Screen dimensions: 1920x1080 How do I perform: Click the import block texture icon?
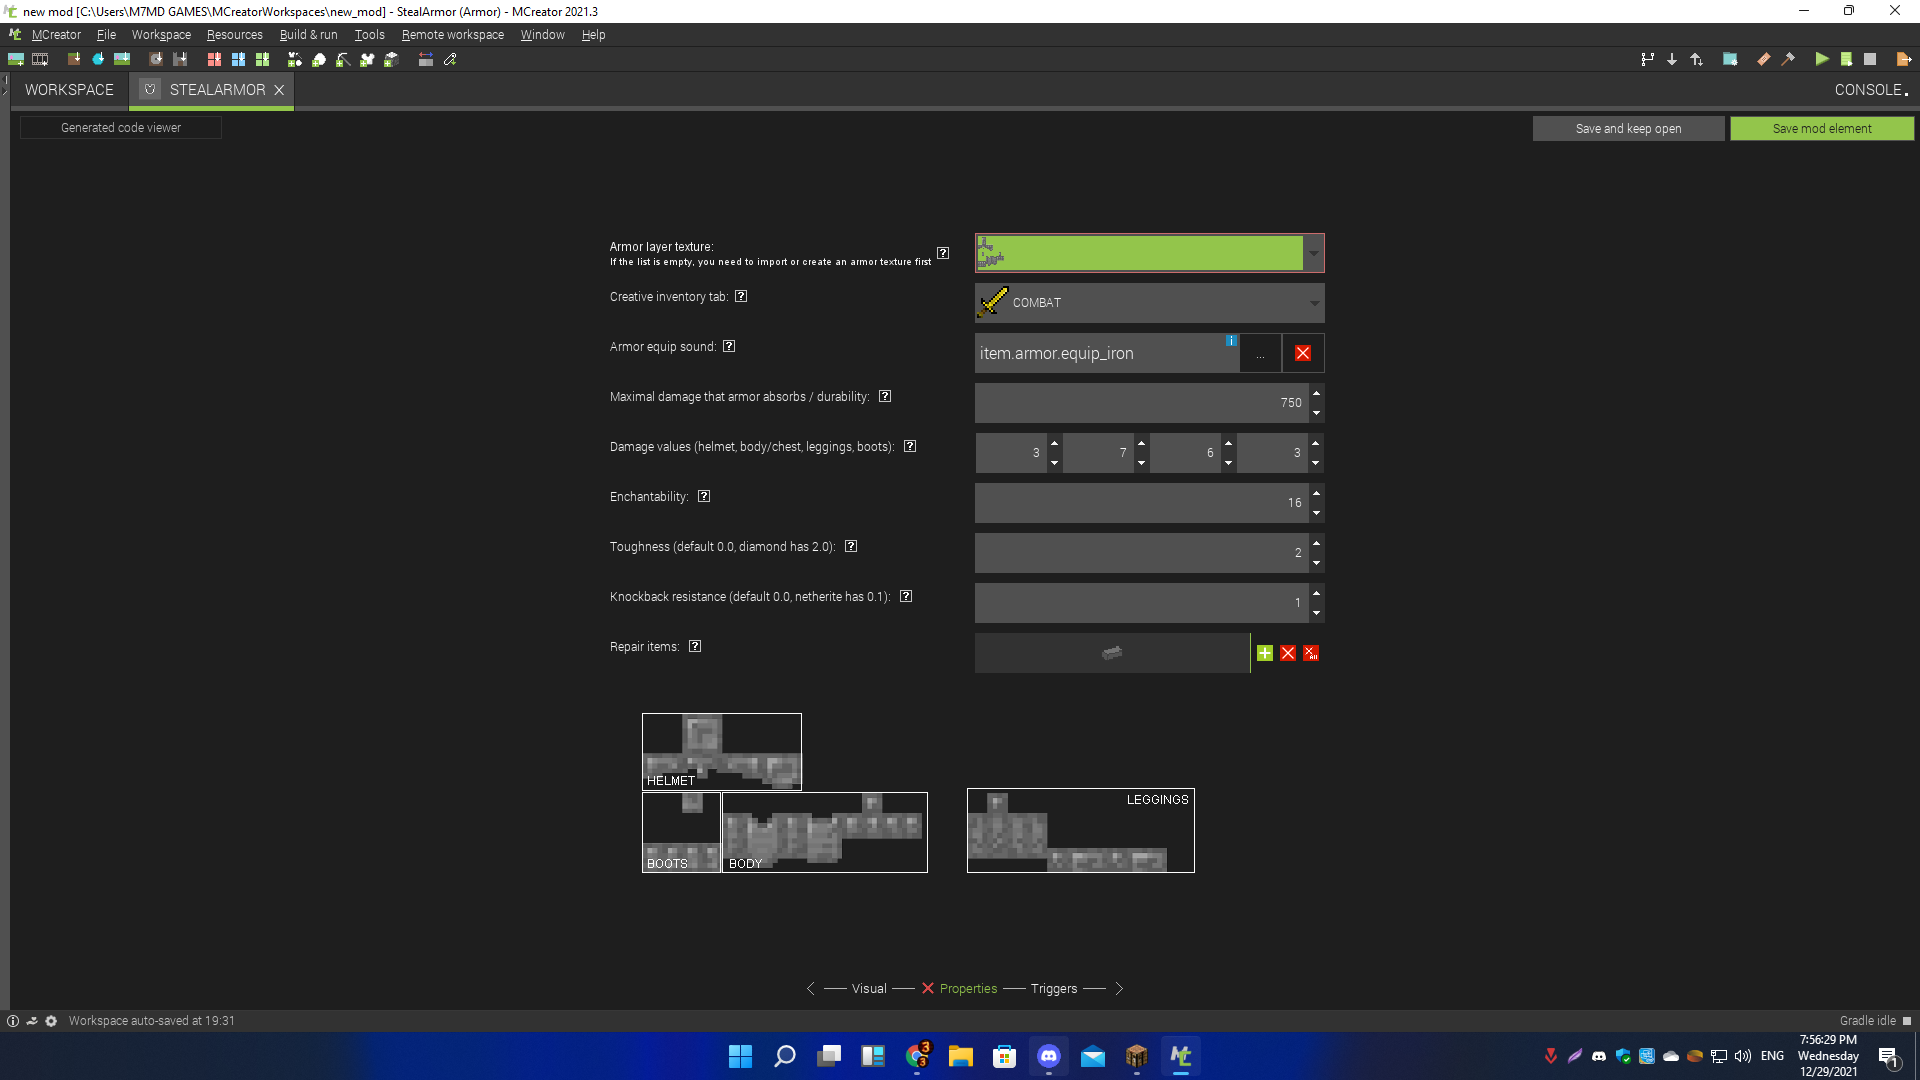click(x=74, y=60)
